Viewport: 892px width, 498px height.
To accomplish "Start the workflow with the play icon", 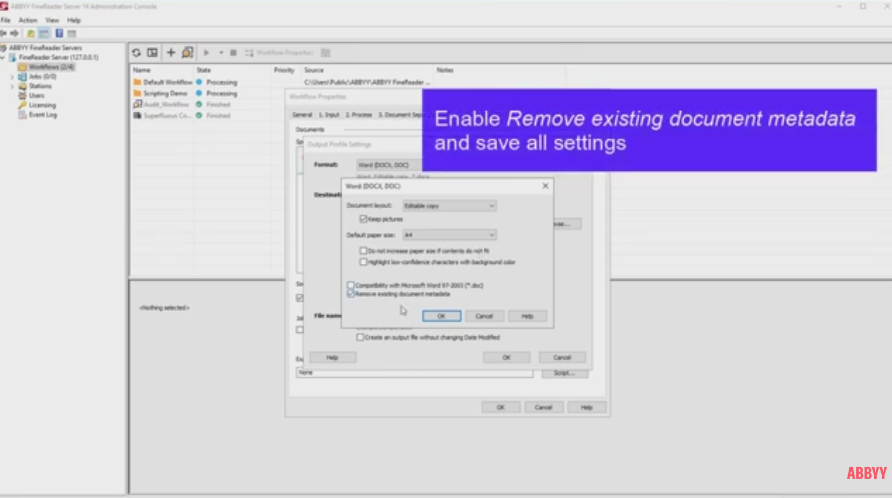I will point(207,53).
